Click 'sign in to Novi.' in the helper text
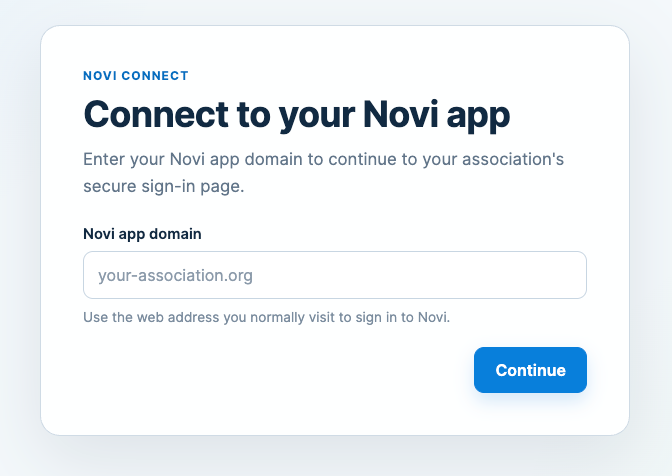Screen dimensions: 672x476 click(403, 317)
